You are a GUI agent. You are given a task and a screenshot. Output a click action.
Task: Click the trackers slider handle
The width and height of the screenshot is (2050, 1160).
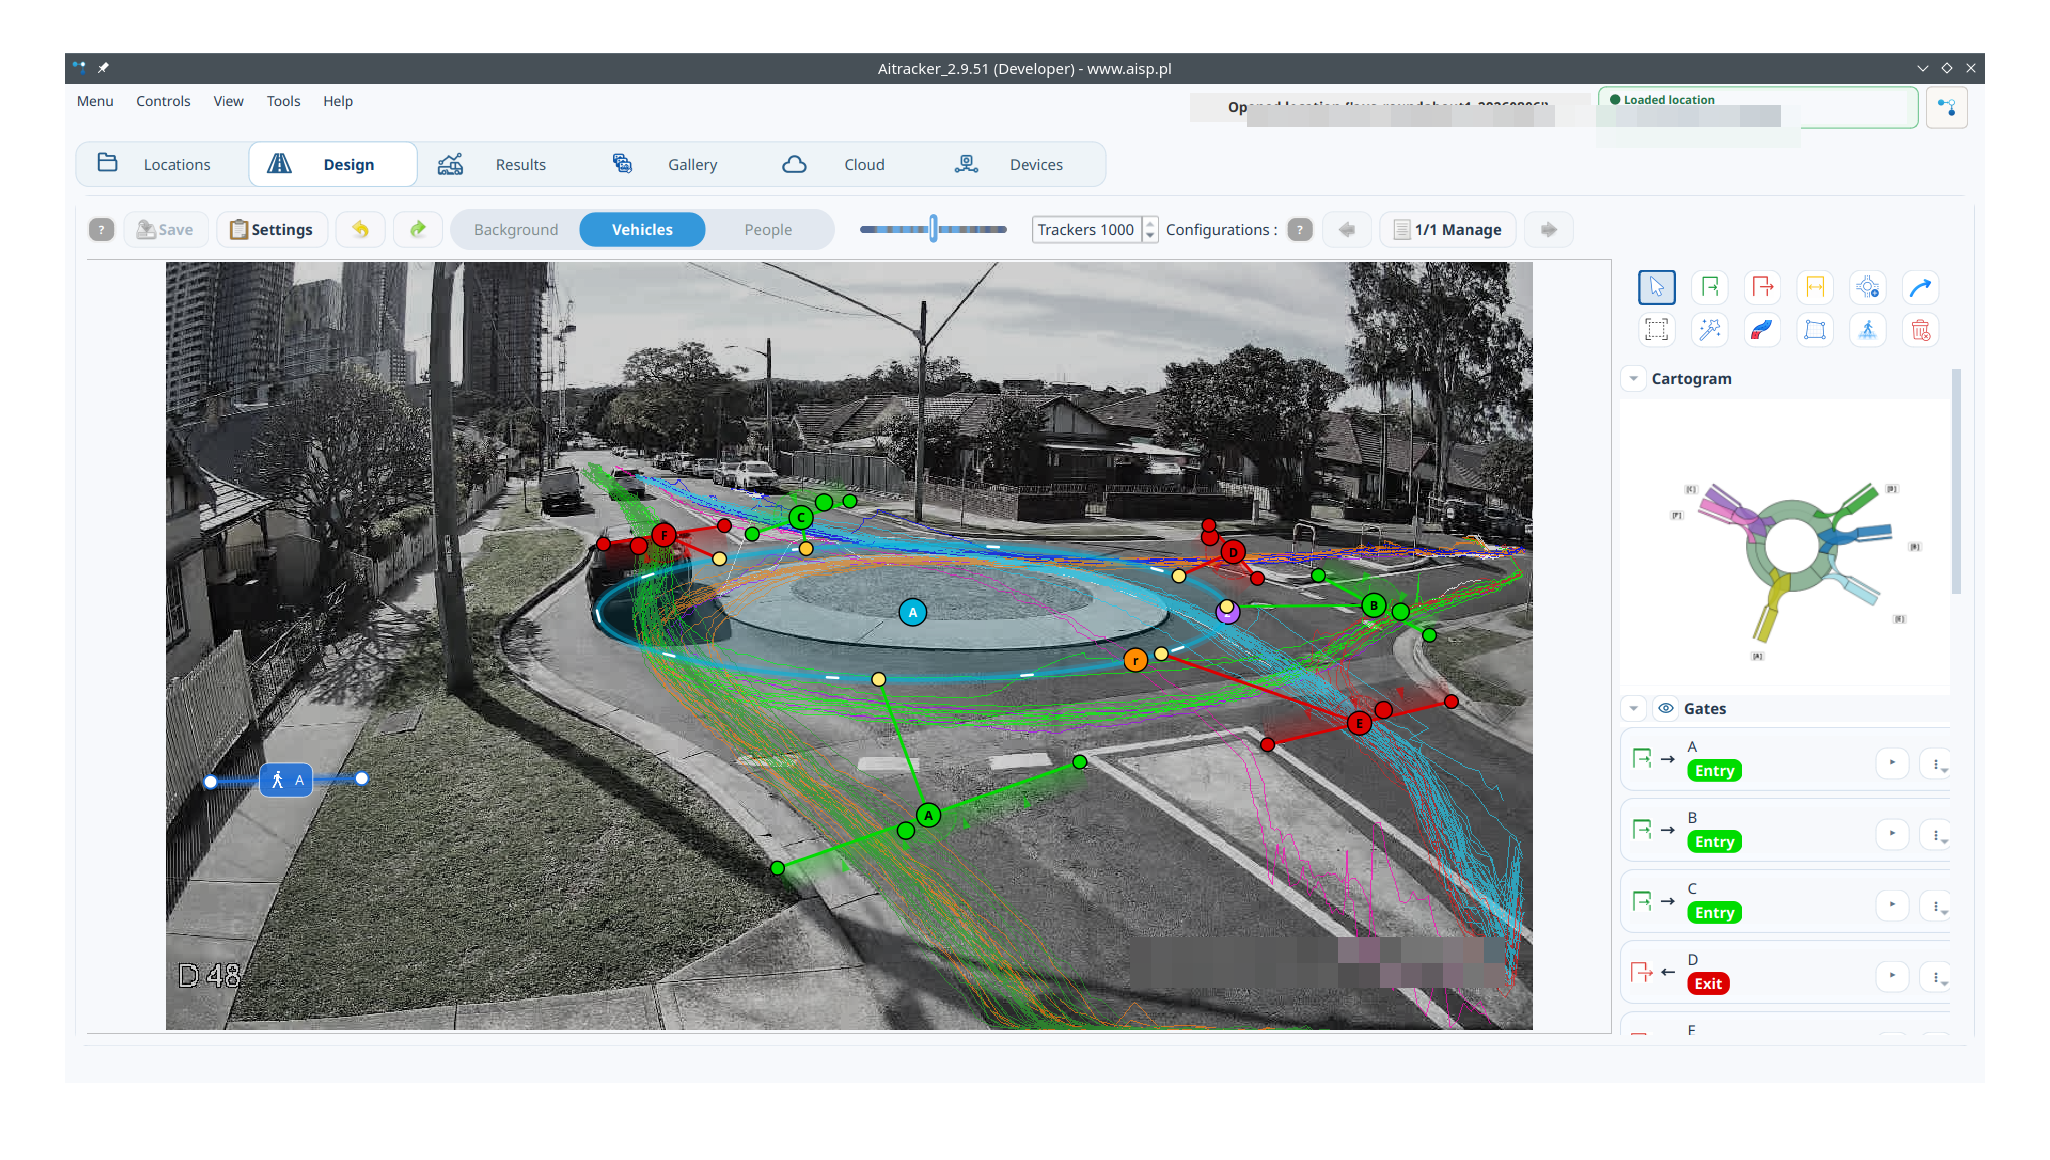933,229
